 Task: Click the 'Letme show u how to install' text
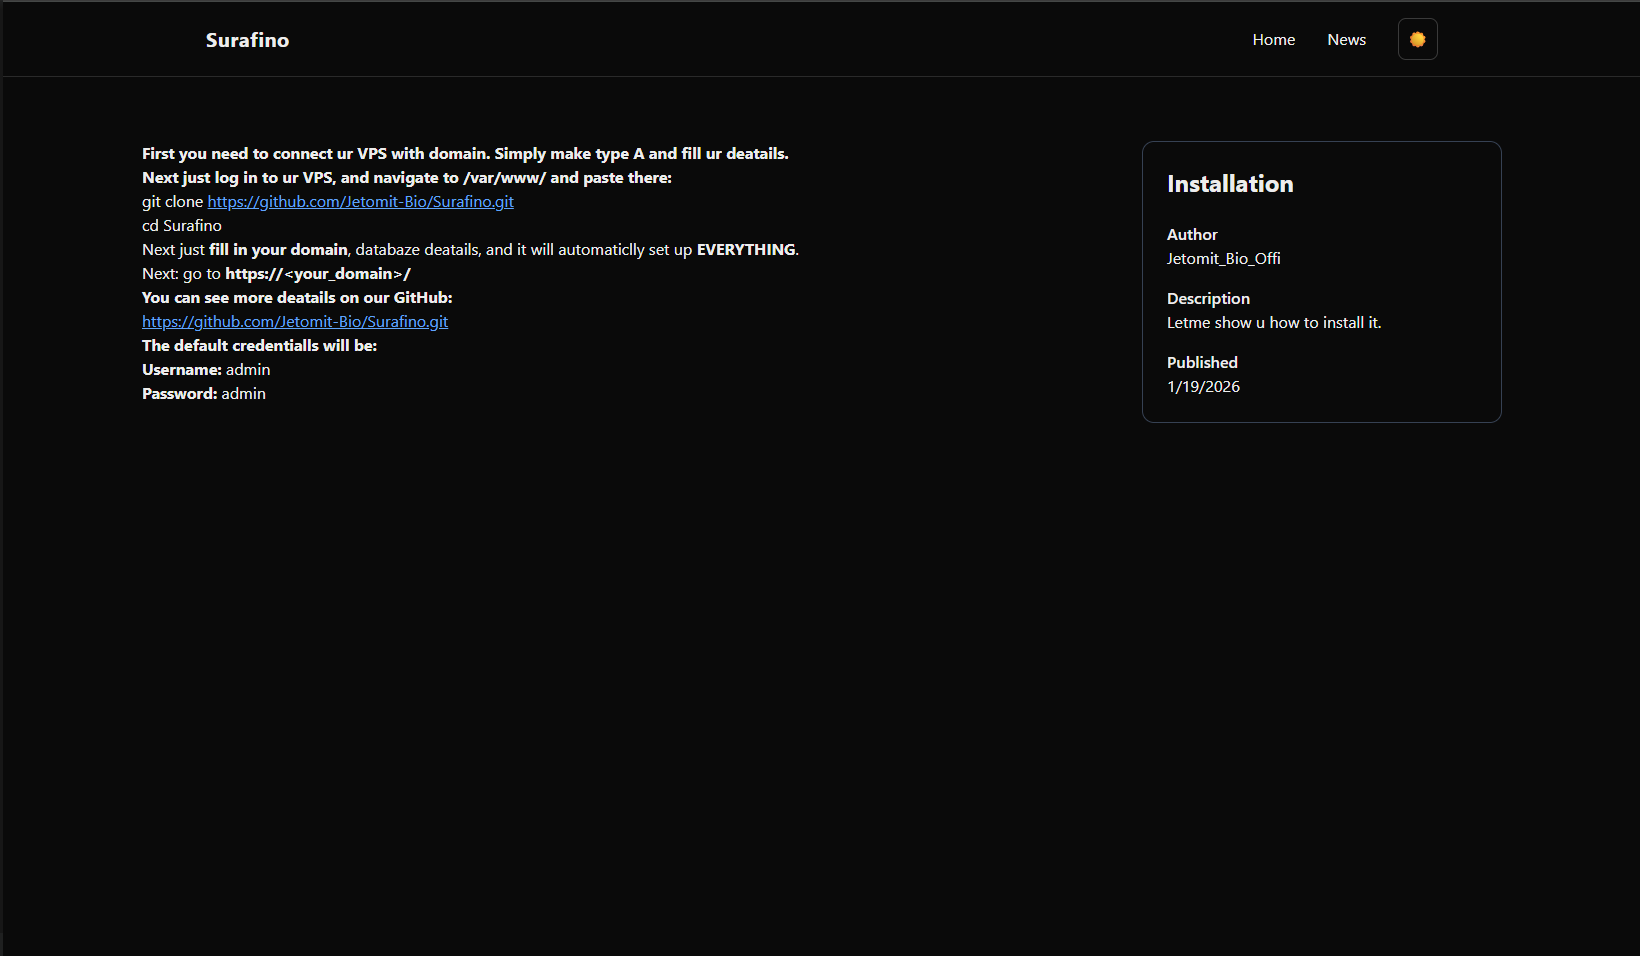click(1273, 323)
